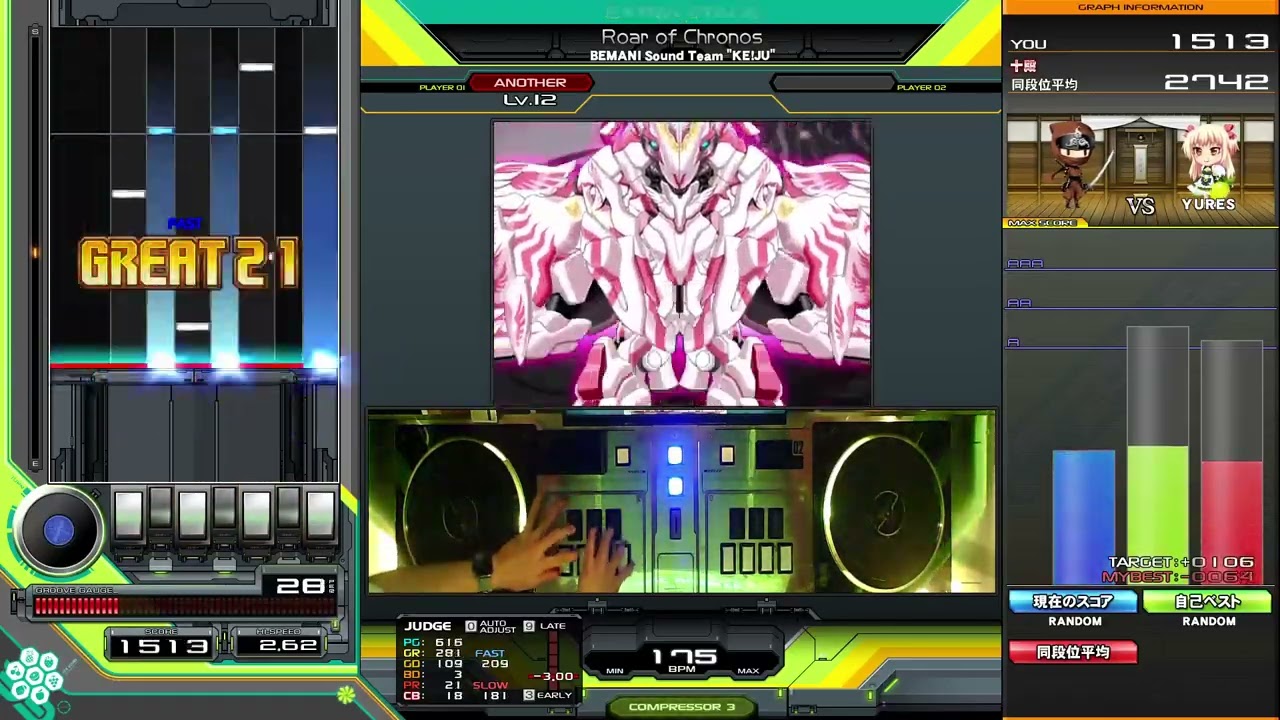Click the PLAYER 02 label
Screen dimensions: 1280x720
tap(921, 88)
